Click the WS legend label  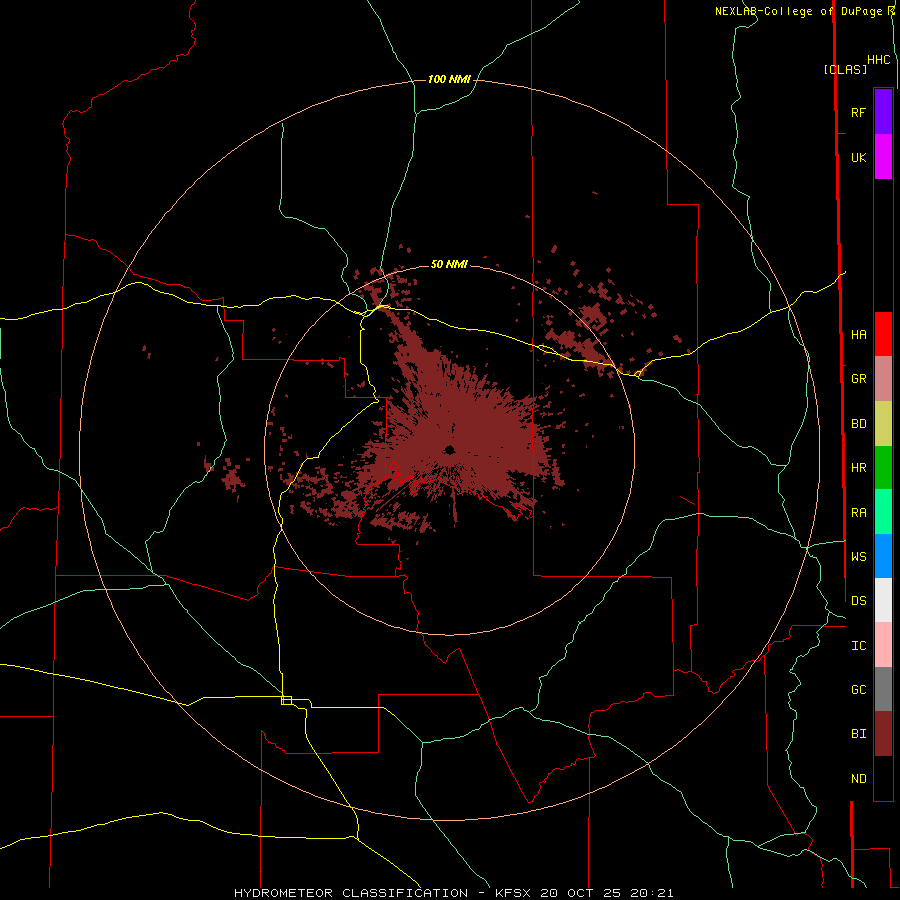(x=858, y=556)
